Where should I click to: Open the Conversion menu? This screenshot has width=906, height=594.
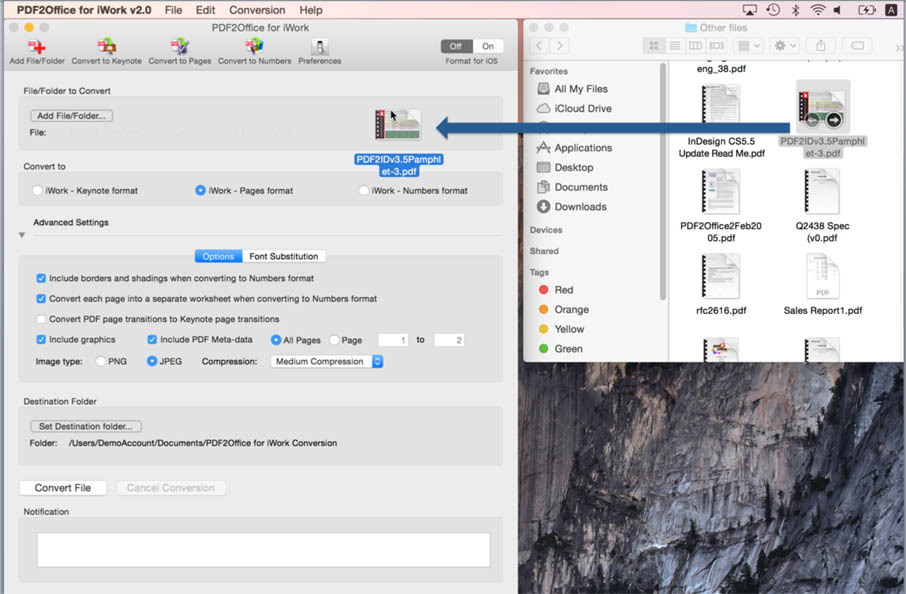click(257, 9)
